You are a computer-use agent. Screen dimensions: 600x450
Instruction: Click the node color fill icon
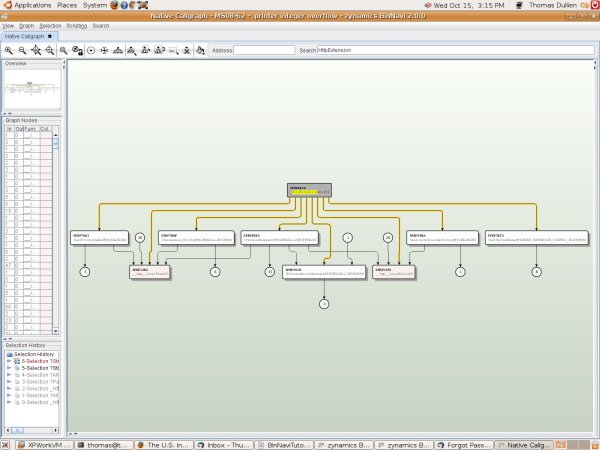(x=201, y=50)
